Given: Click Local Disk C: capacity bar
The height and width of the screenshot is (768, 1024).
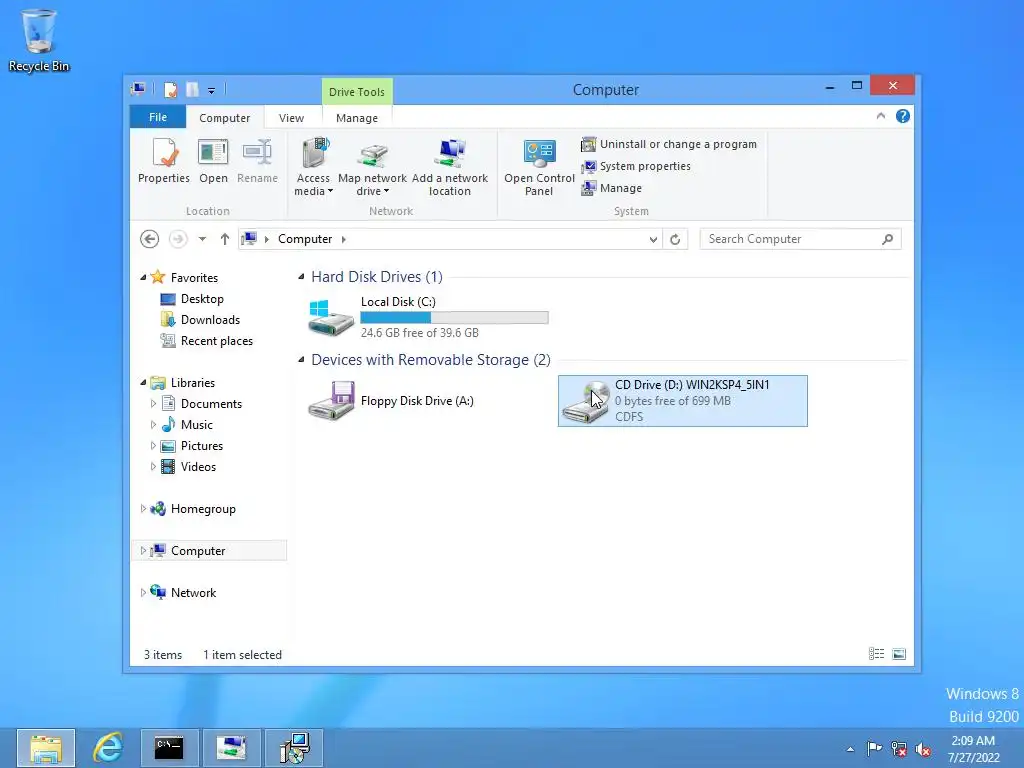Looking at the screenshot, I should 455,317.
